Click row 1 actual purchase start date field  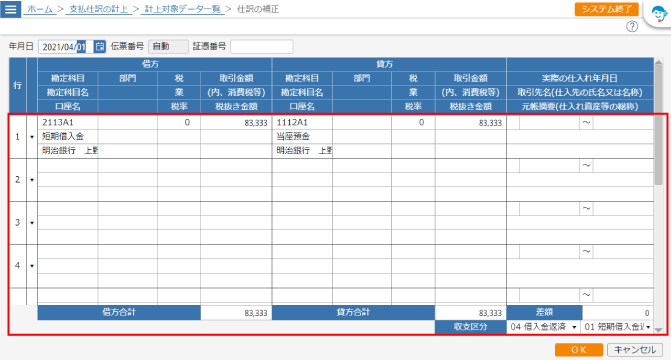coord(549,122)
